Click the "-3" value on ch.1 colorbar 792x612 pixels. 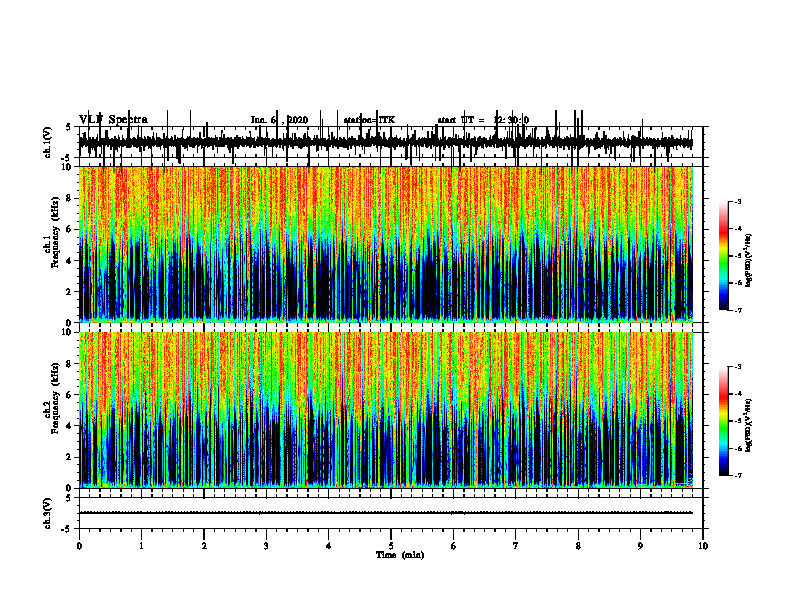pos(738,202)
